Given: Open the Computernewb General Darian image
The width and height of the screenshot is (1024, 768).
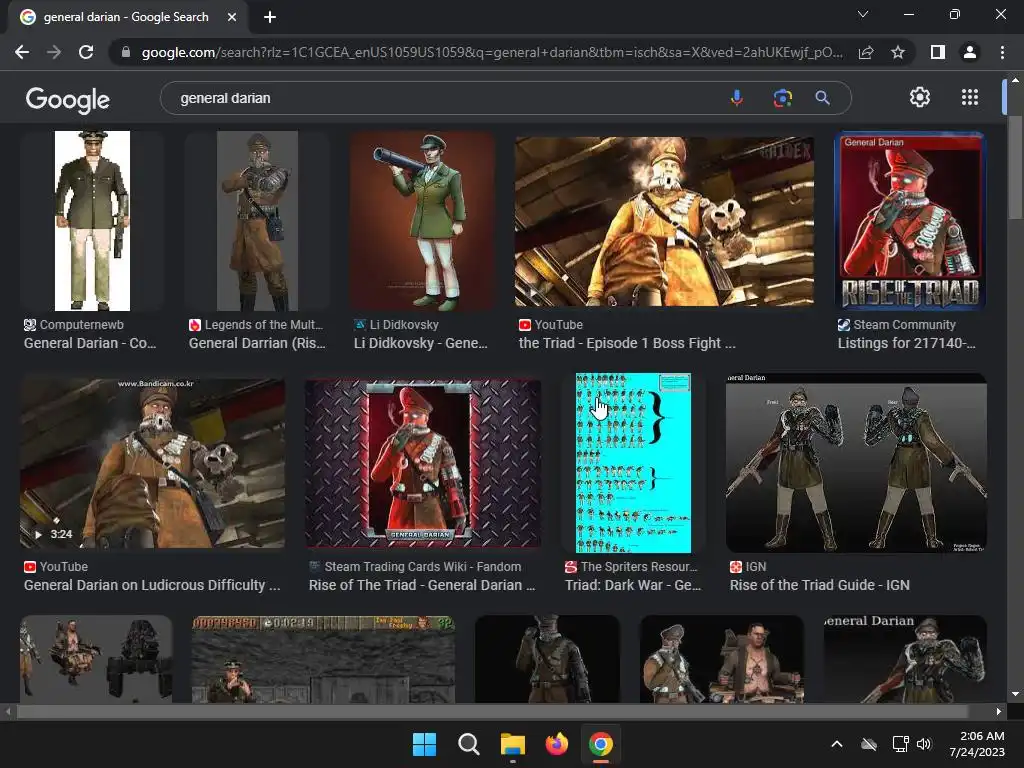Looking at the screenshot, I should pyautogui.click(x=92, y=221).
